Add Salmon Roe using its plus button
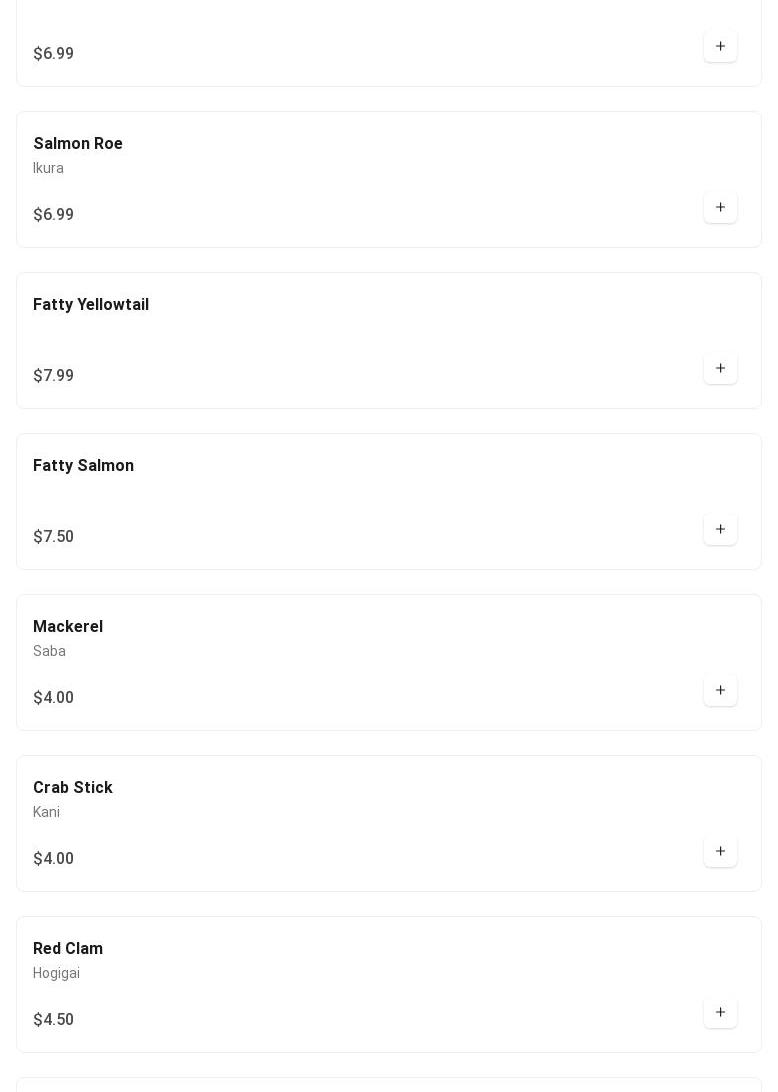This screenshot has height=1092, width=778. coord(720,207)
